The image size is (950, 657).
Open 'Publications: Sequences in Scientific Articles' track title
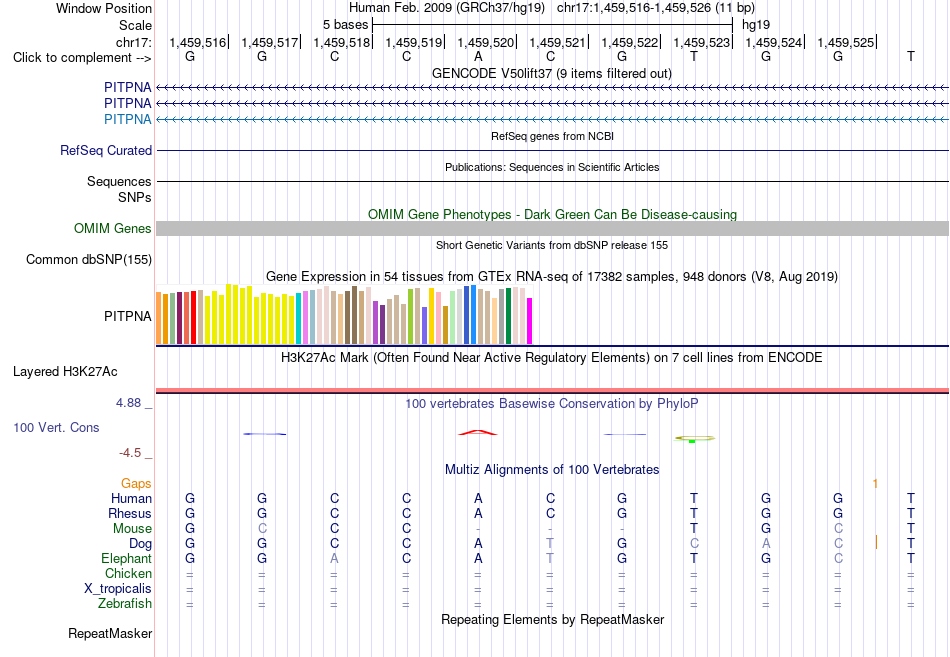[552, 167]
